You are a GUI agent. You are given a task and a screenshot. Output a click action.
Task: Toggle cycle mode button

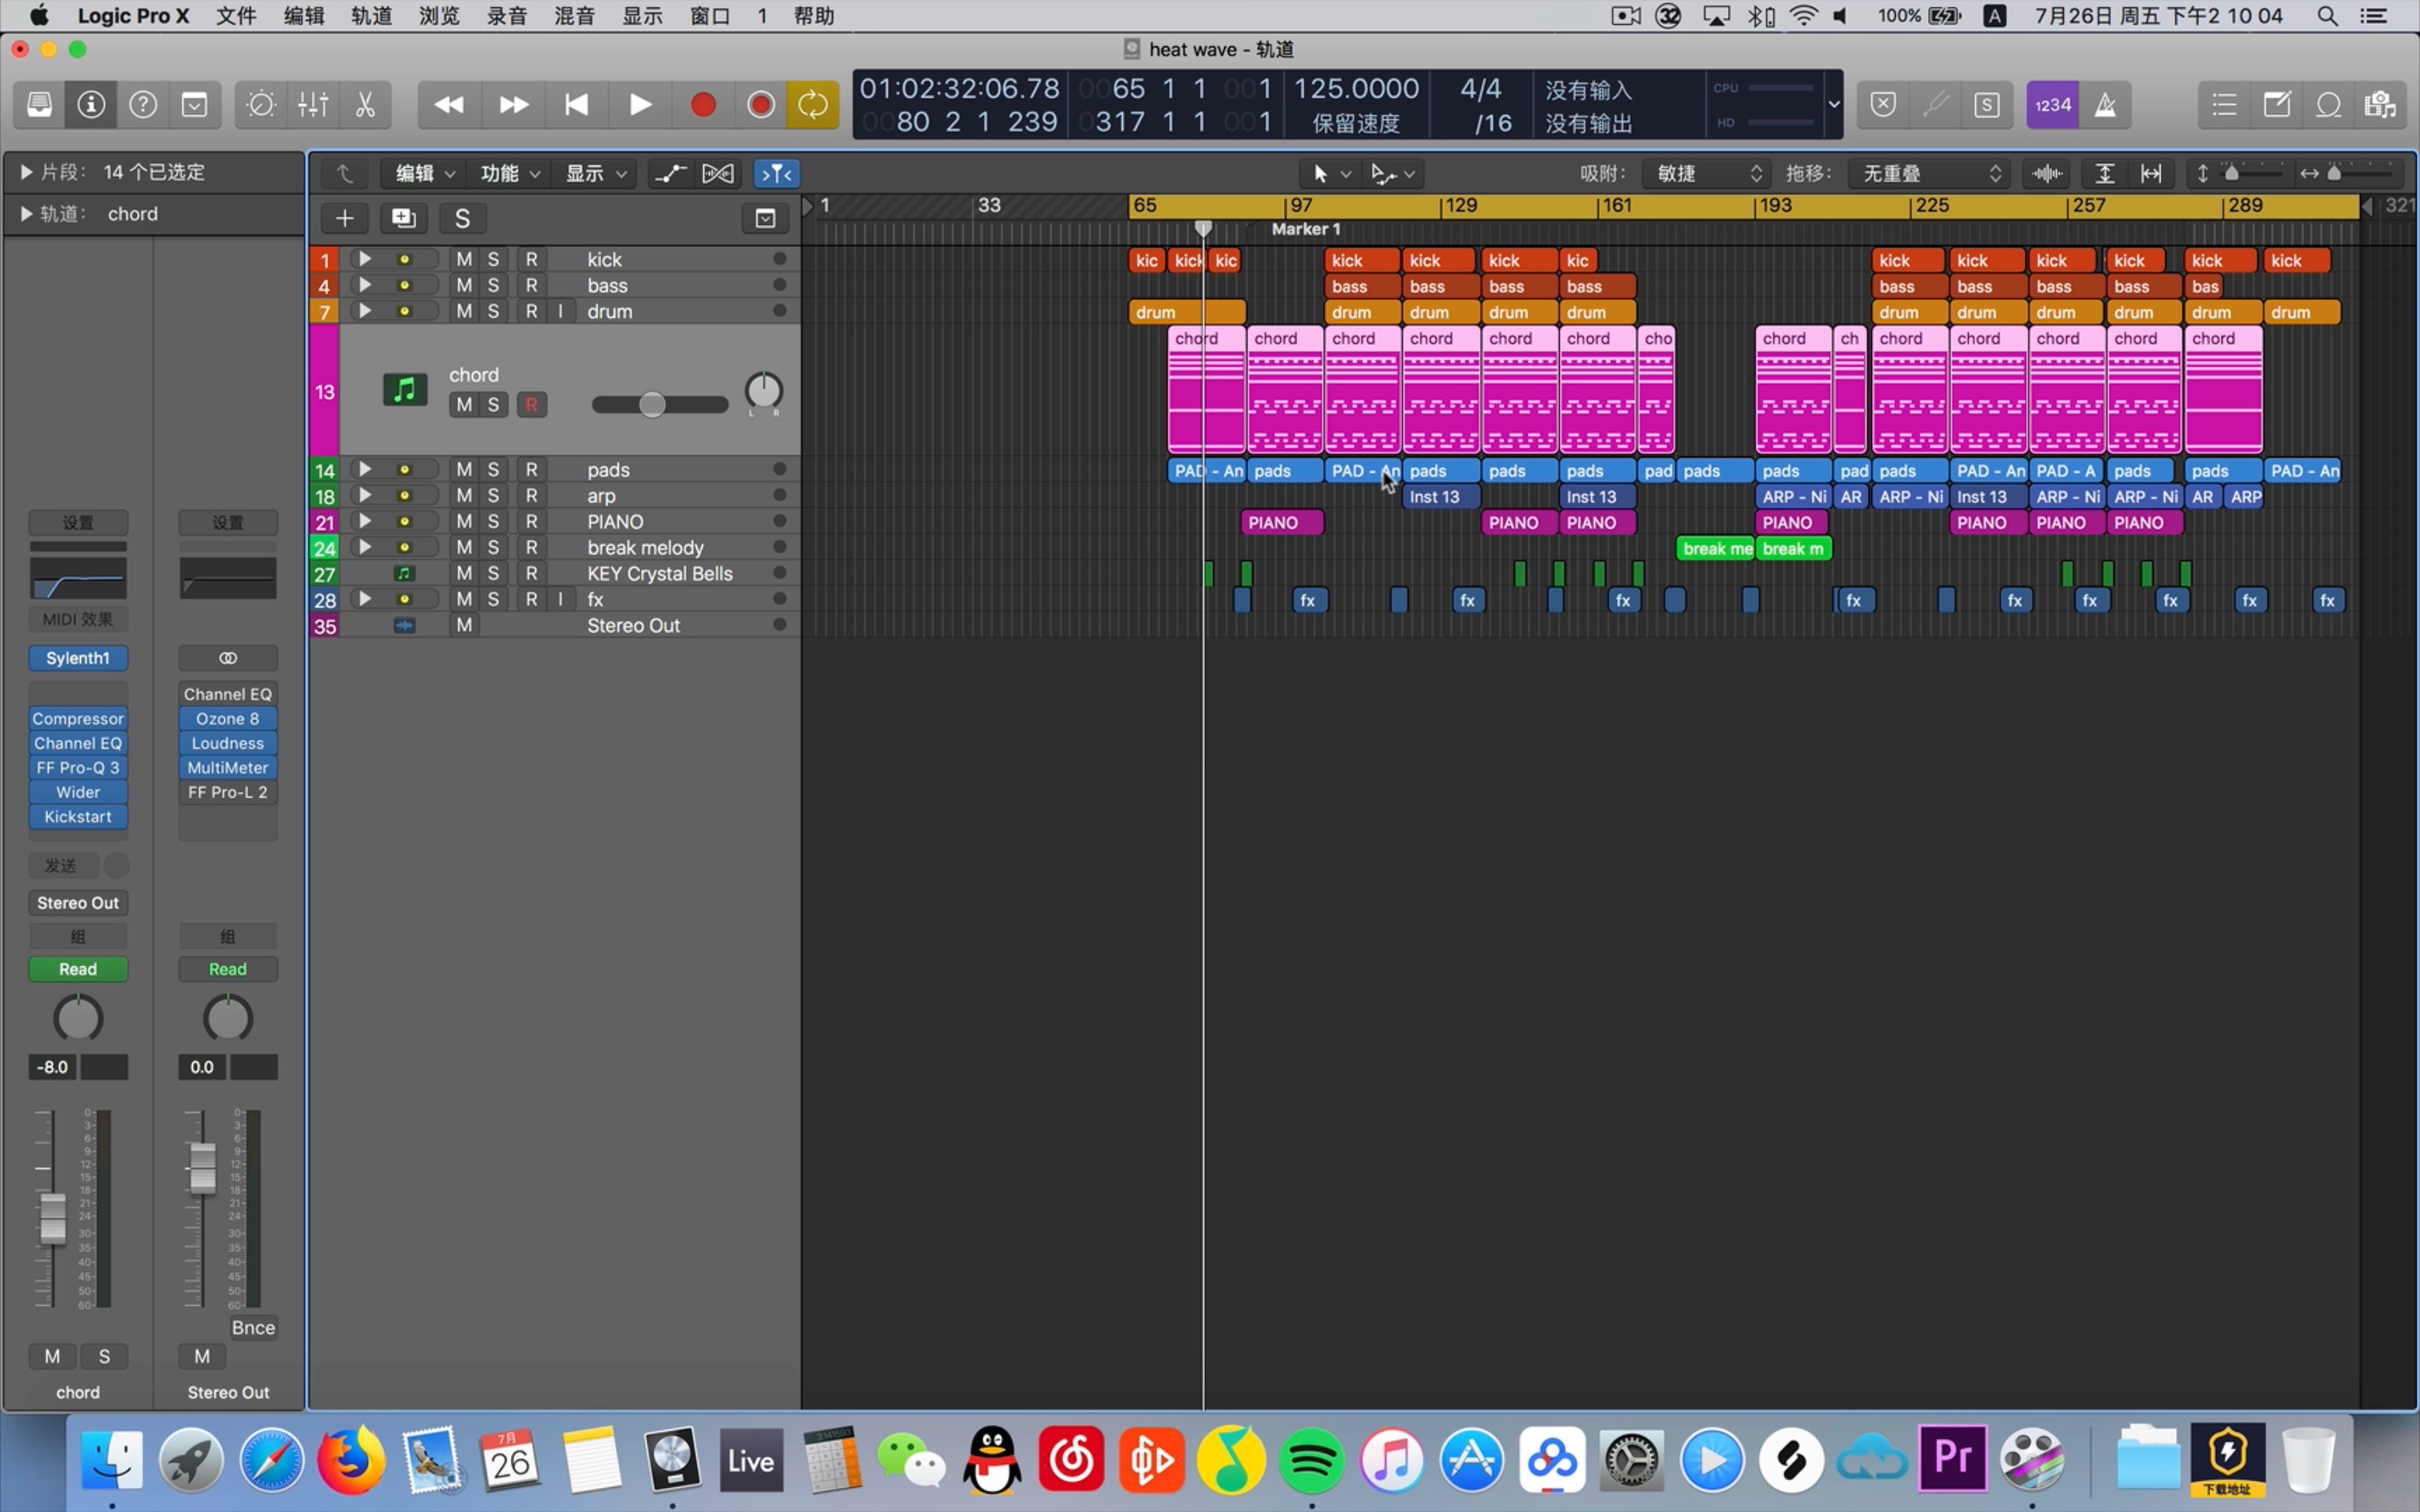[x=812, y=104]
